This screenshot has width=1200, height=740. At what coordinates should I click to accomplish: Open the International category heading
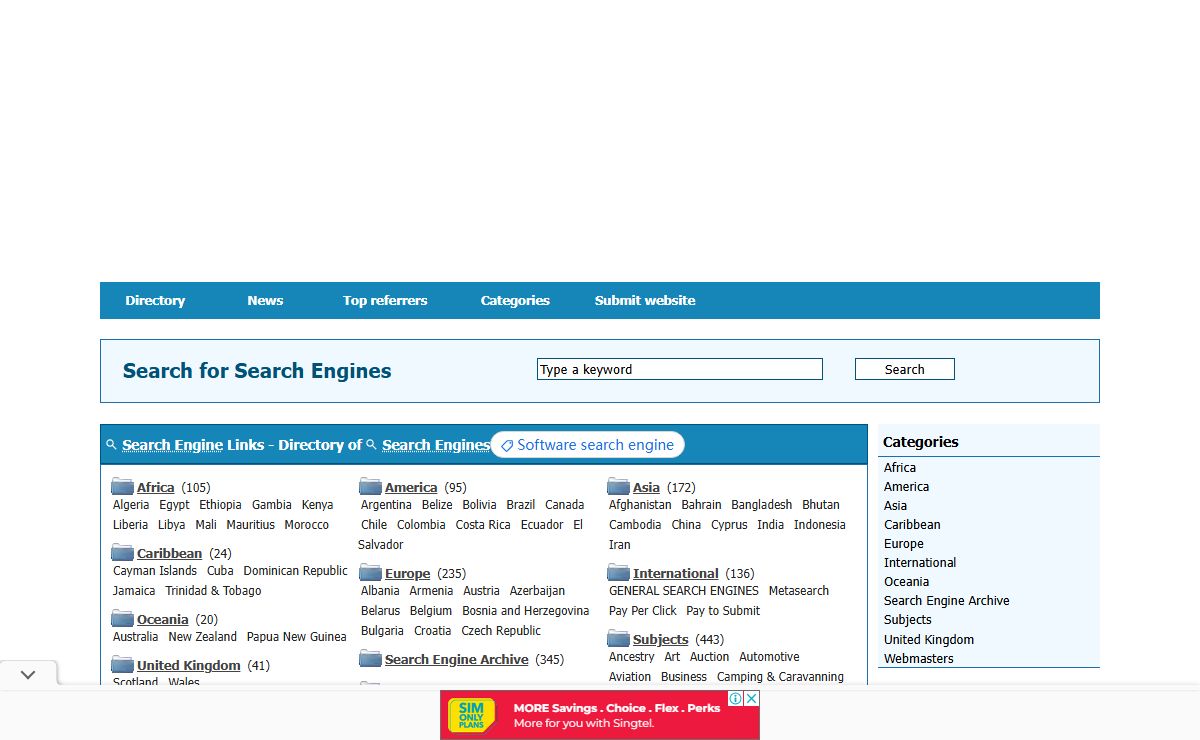pos(675,573)
